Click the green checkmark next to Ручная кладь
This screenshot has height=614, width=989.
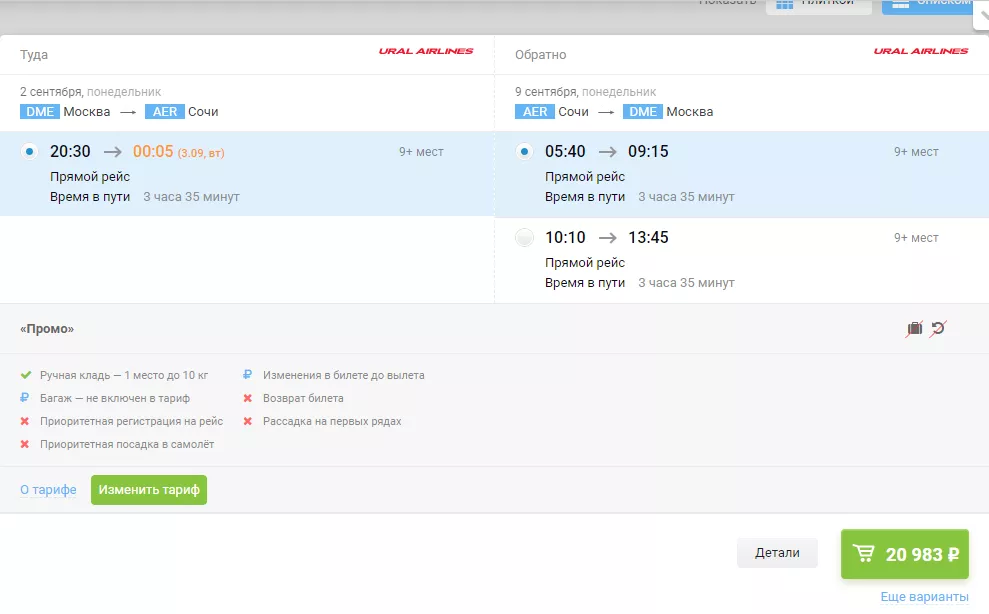point(26,375)
